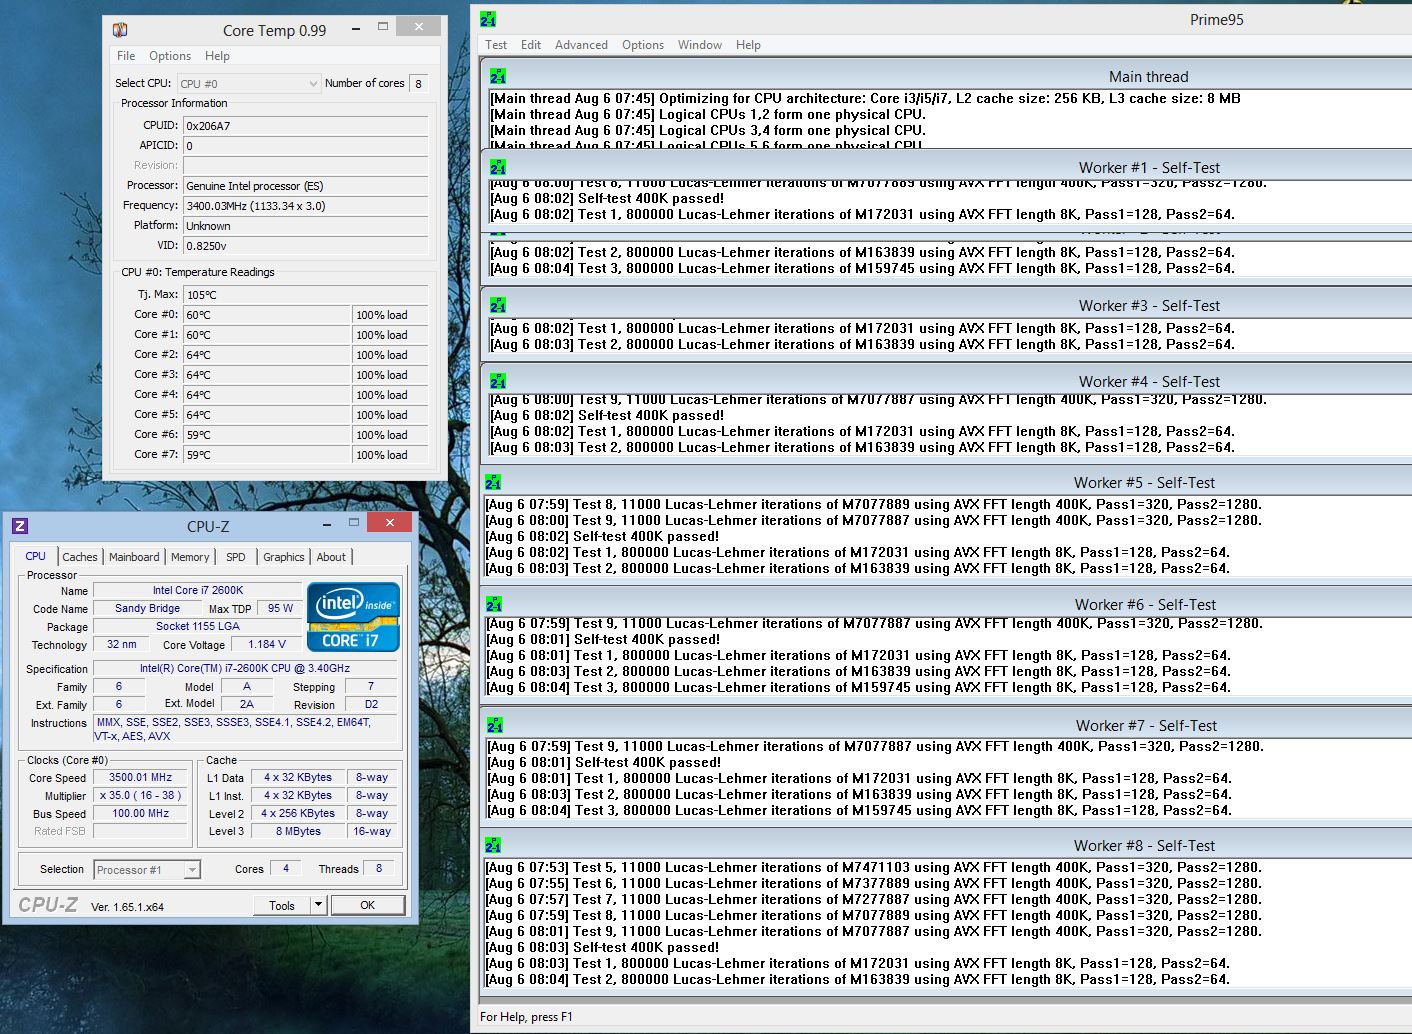Select the CPU tab in CPU-Z
The width and height of the screenshot is (1412, 1034).
coord(36,556)
